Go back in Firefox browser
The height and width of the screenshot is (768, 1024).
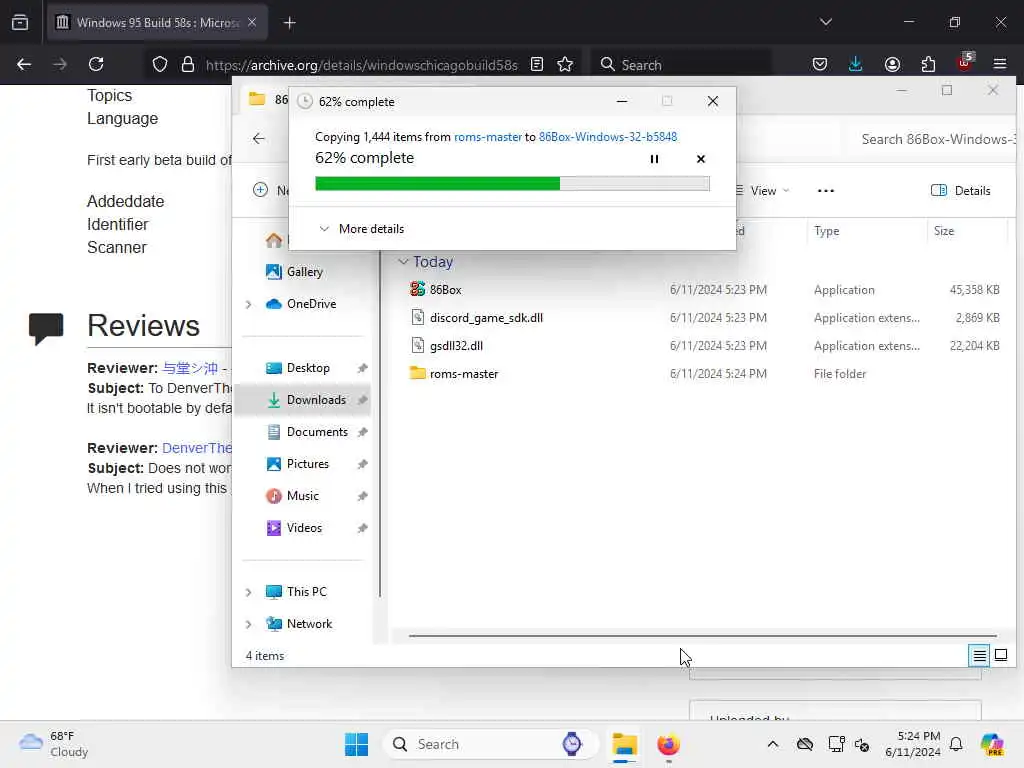click(x=24, y=64)
